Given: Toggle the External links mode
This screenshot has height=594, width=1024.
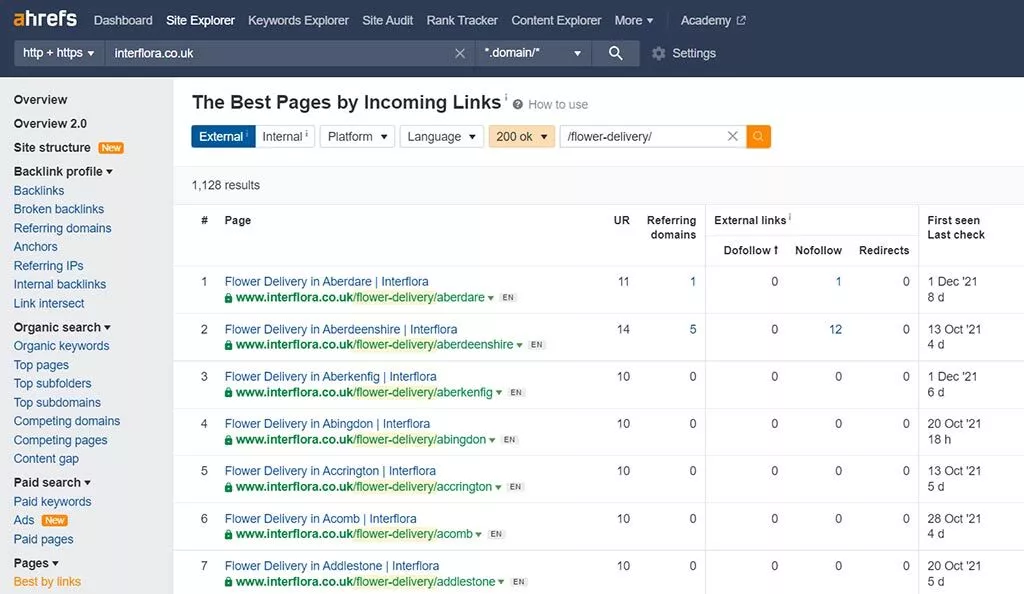Looking at the screenshot, I should coord(222,136).
